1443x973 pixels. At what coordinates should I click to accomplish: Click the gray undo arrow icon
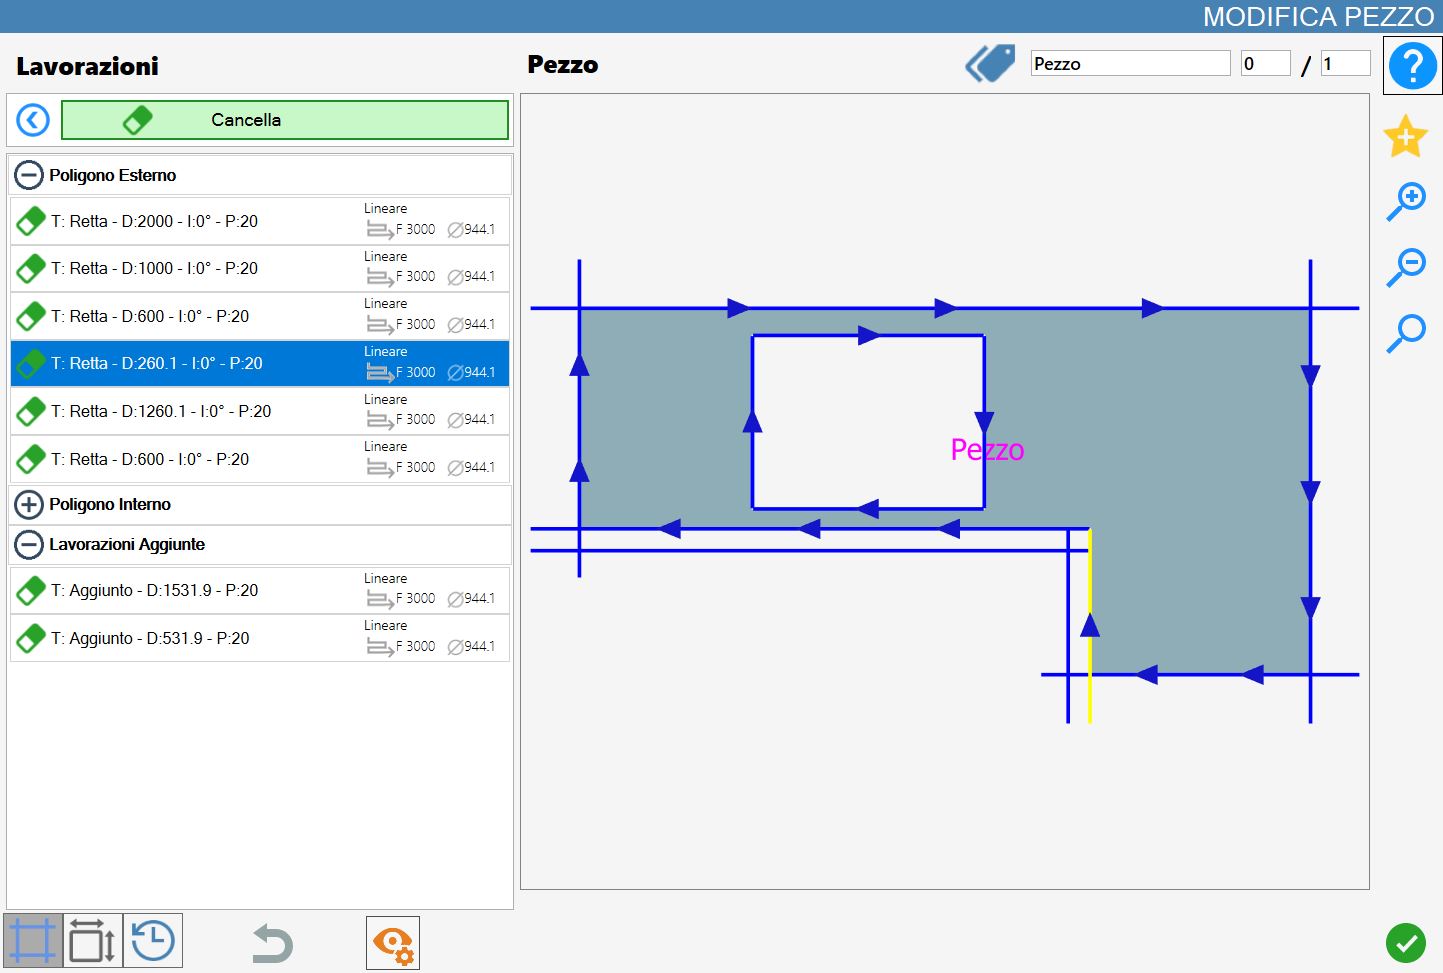click(x=272, y=943)
